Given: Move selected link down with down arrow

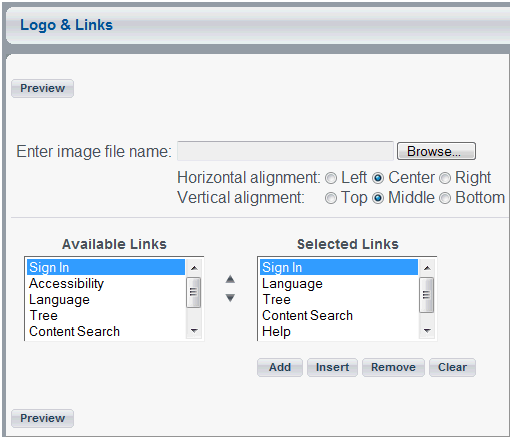Looking at the screenshot, I should tap(230, 298).
